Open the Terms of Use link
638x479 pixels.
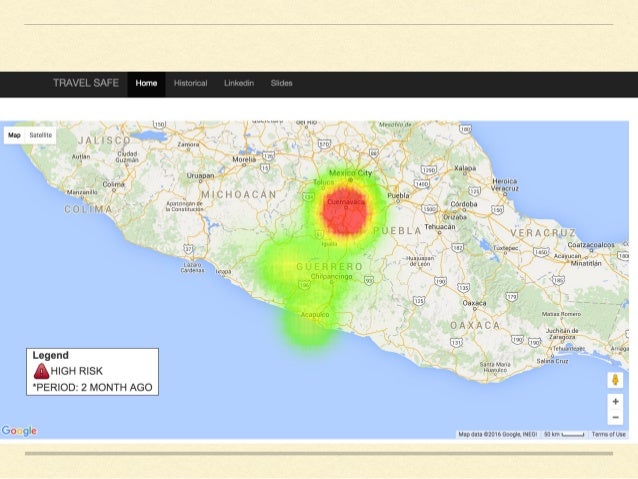pyautogui.click(x=609, y=434)
